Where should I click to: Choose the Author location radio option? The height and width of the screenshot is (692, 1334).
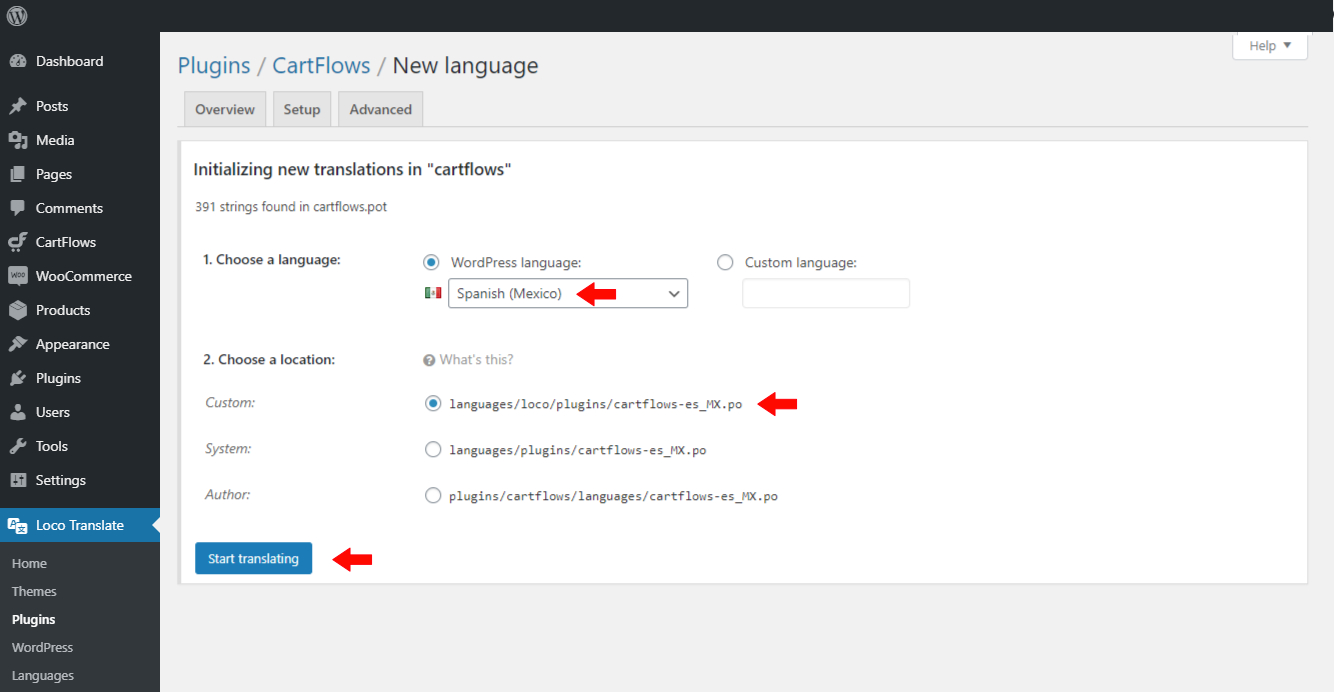point(433,495)
